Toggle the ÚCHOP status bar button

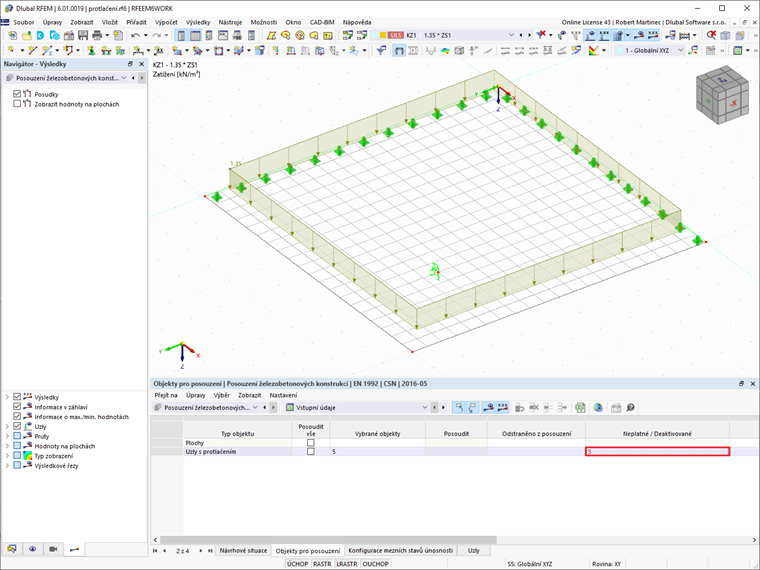297,564
